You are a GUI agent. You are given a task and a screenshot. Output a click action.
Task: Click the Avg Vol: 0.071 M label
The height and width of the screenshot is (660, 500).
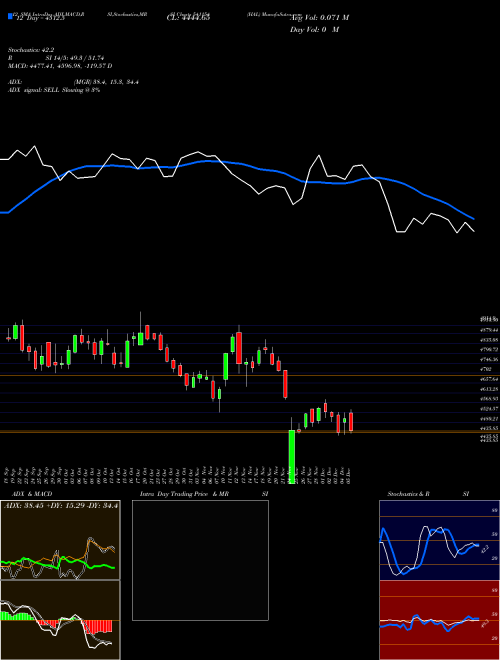(x=319, y=17)
